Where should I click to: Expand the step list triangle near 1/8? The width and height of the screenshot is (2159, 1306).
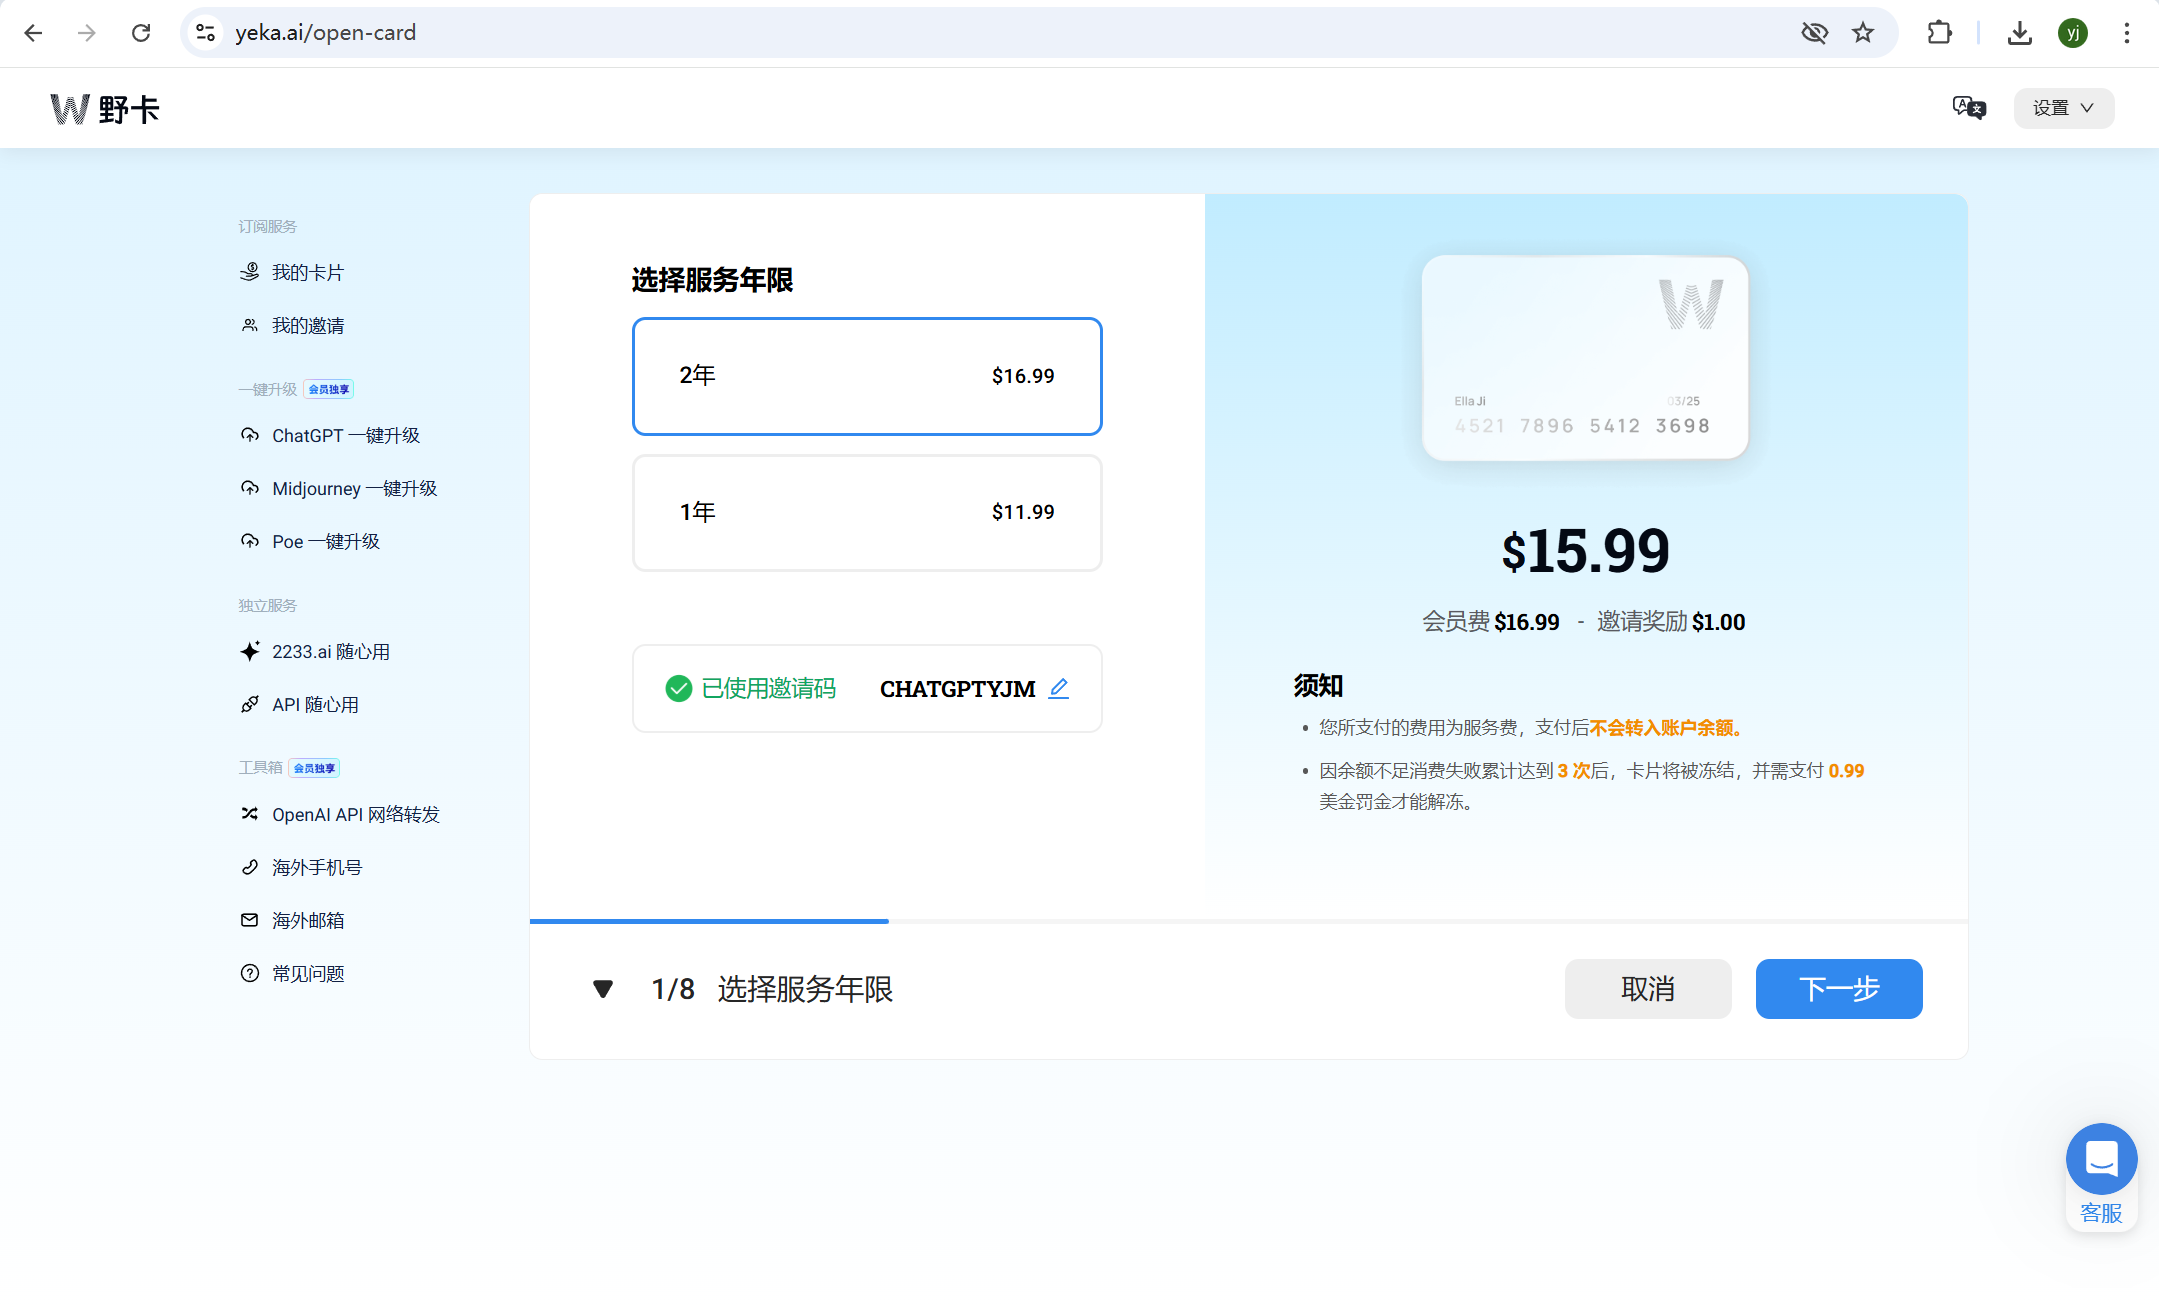tap(602, 989)
